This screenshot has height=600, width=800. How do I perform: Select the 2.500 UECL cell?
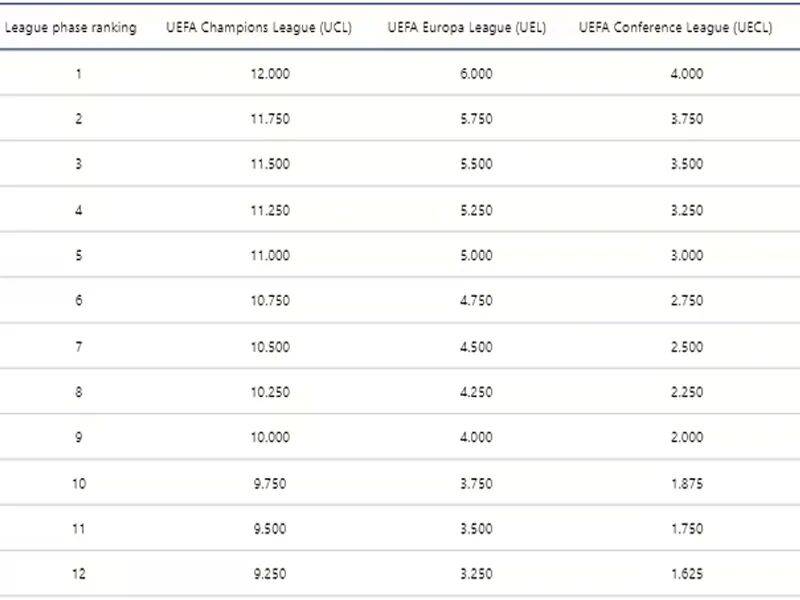(687, 346)
